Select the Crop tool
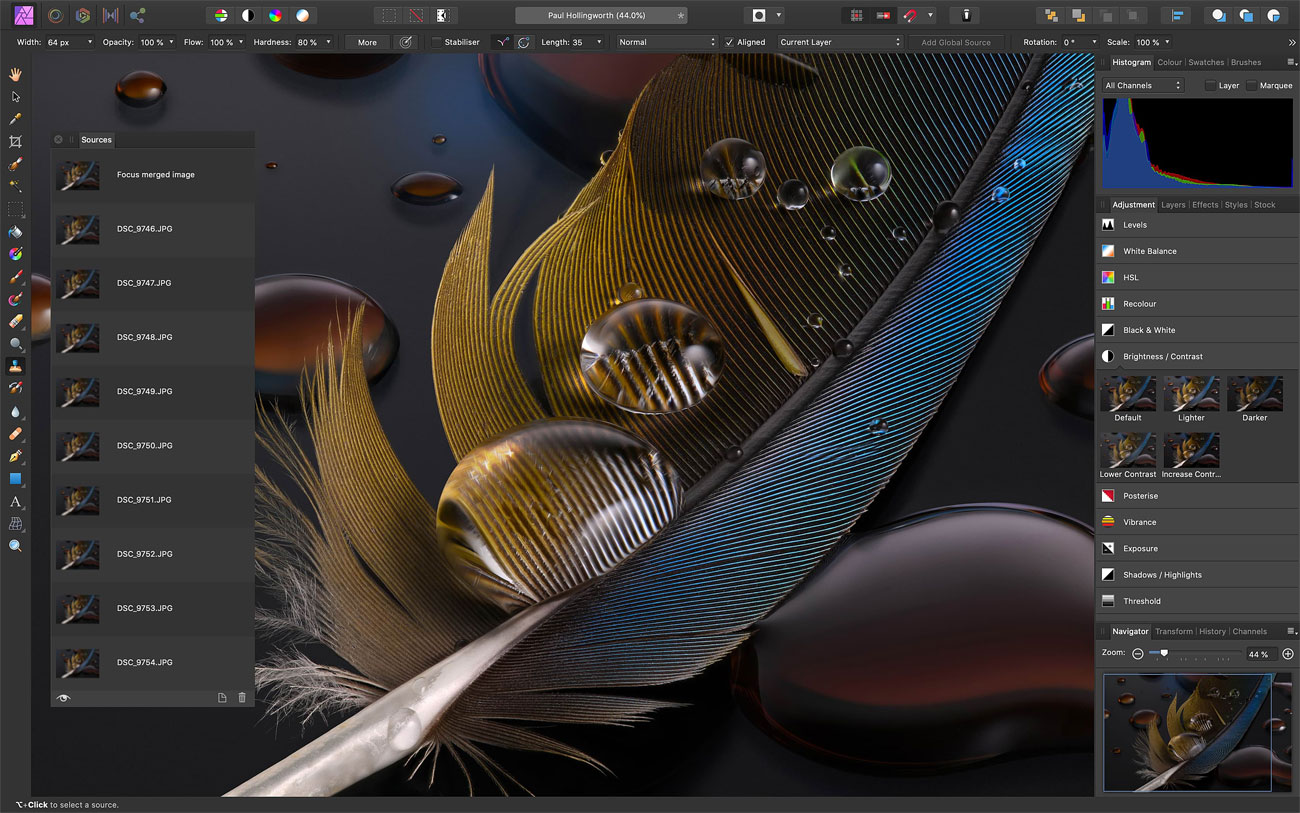 pyautogui.click(x=15, y=141)
